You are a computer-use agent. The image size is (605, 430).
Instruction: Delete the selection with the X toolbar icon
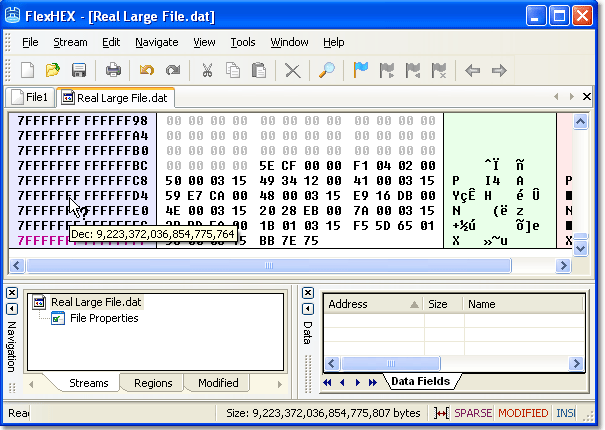[292, 71]
